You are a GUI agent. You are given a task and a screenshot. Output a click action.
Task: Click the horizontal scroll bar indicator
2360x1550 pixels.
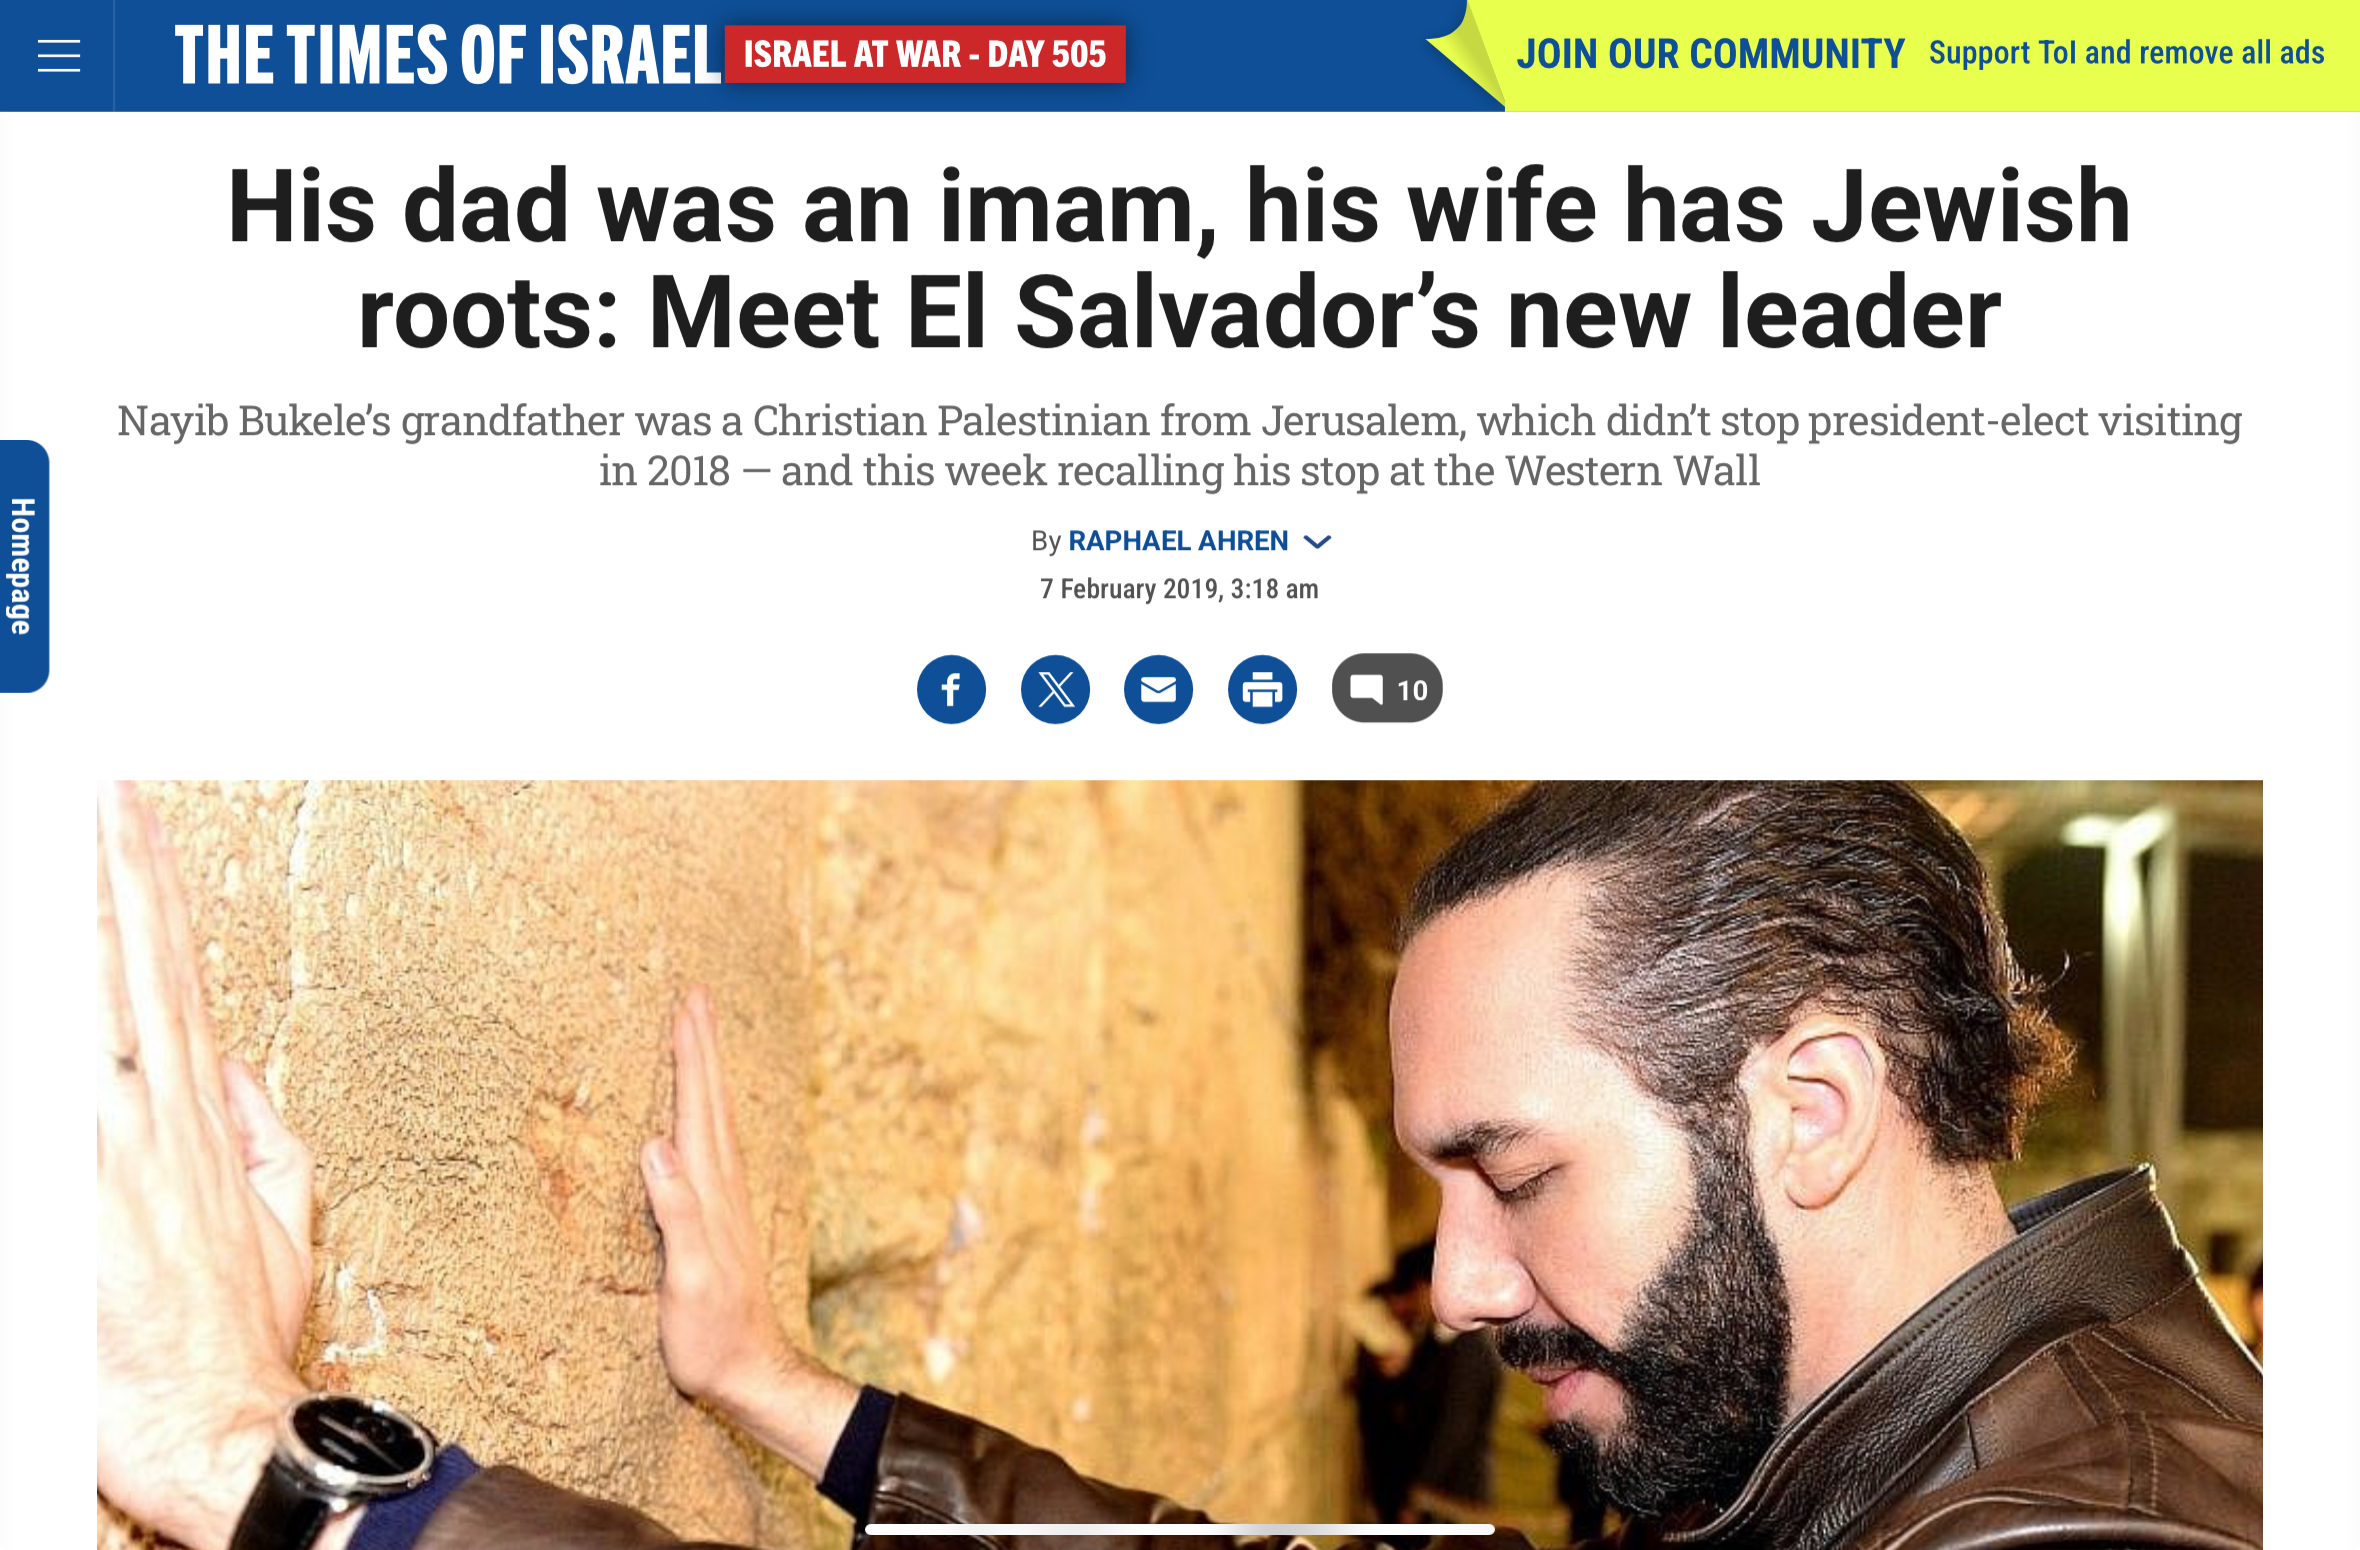pos(1180,1529)
